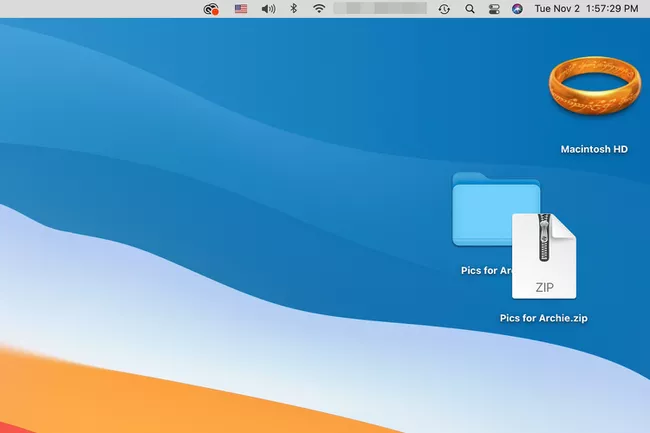Click the partially hidden folder name label

[x=486, y=271]
